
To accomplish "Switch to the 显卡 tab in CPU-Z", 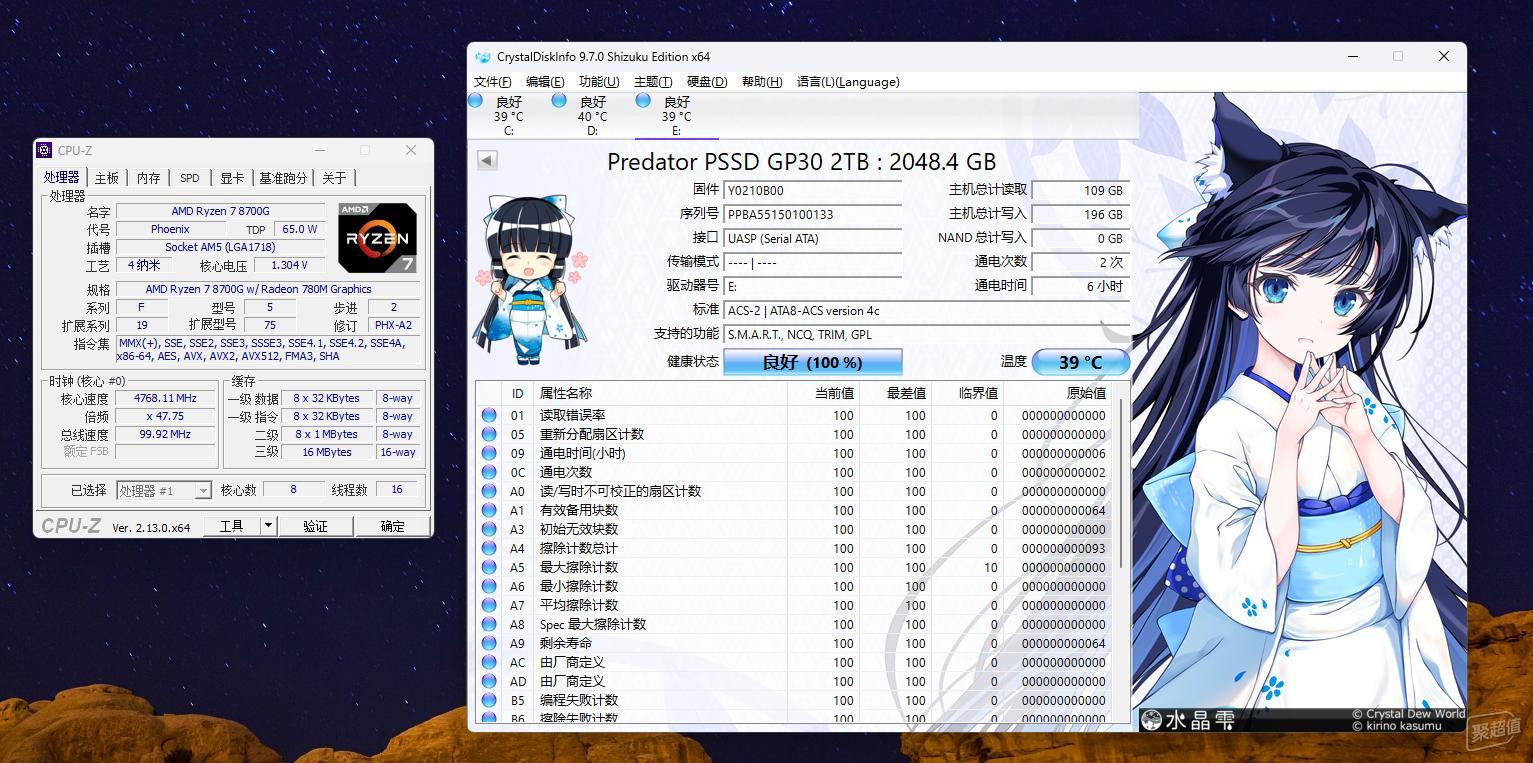I will coord(231,178).
